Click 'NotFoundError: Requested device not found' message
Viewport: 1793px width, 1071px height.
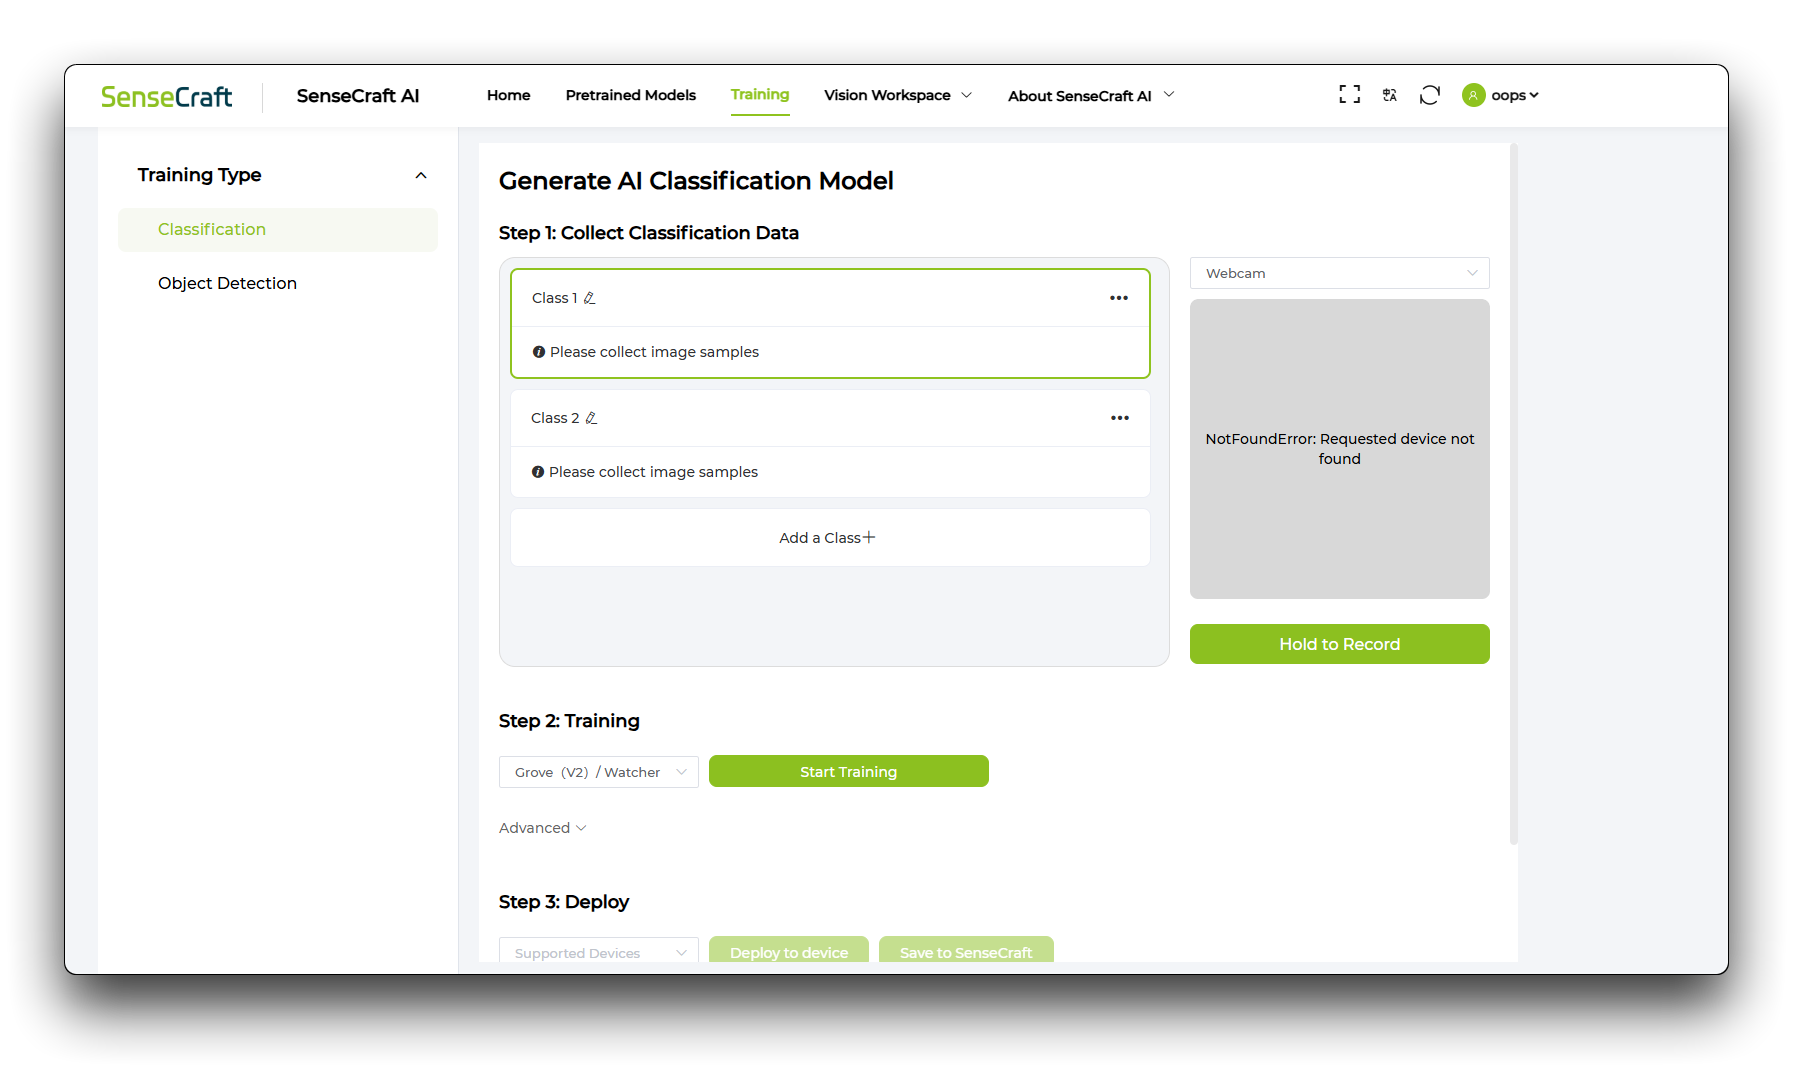point(1339,449)
